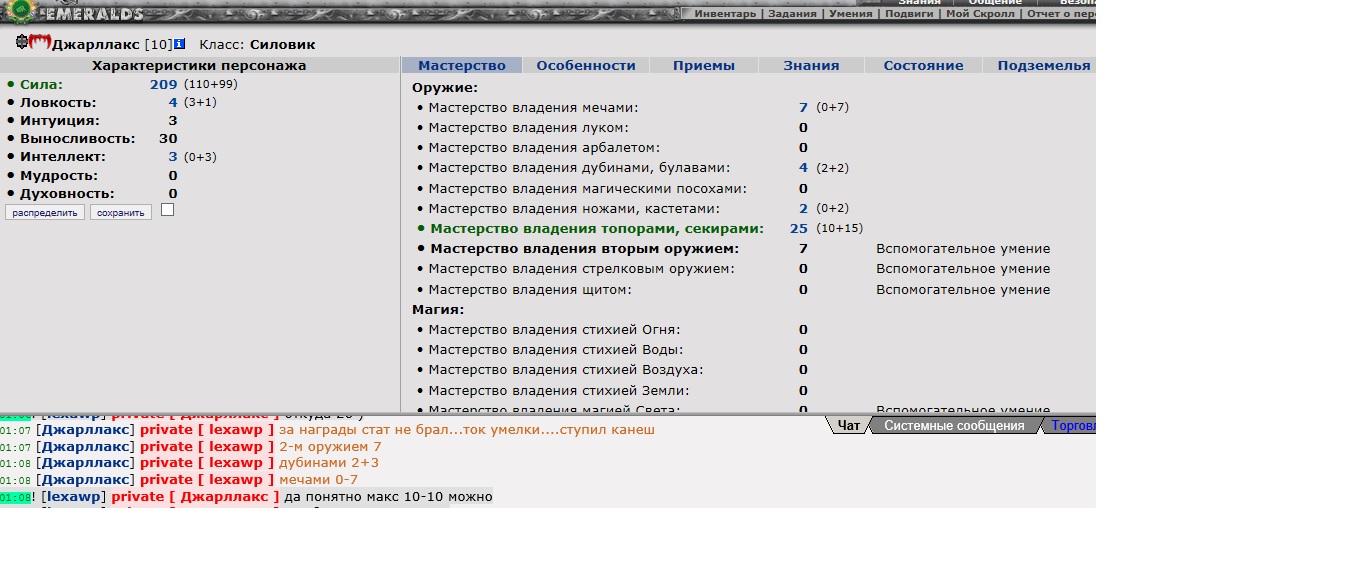Click the axes mastery value 25

tap(798, 228)
